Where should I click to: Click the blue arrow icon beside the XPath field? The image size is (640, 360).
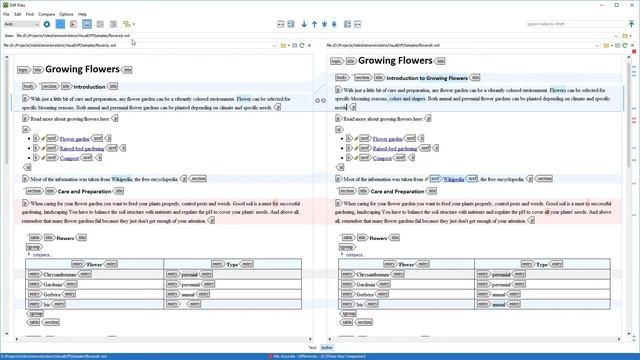click(x=631, y=24)
